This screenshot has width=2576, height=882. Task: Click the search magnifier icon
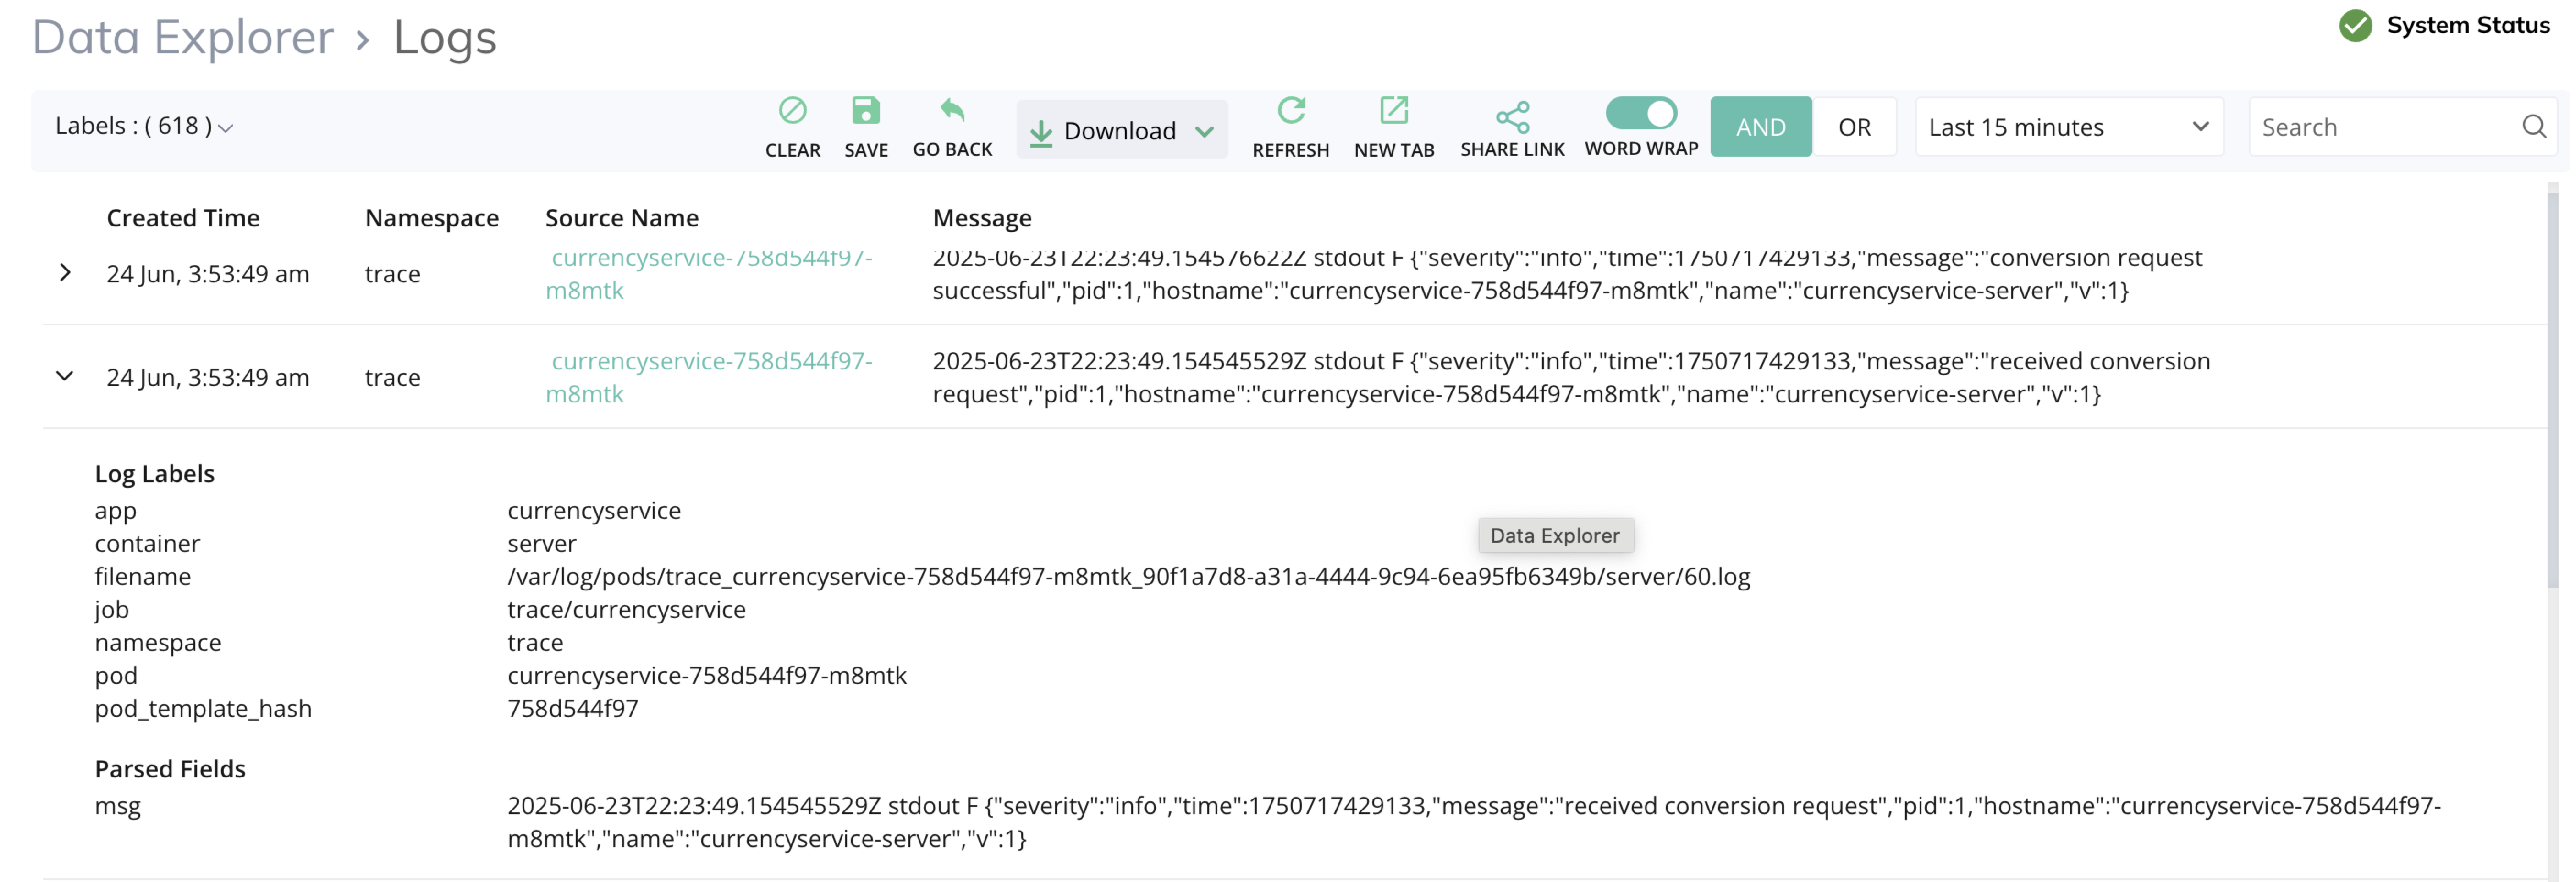pyautogui.click(x=2533, y=127)
